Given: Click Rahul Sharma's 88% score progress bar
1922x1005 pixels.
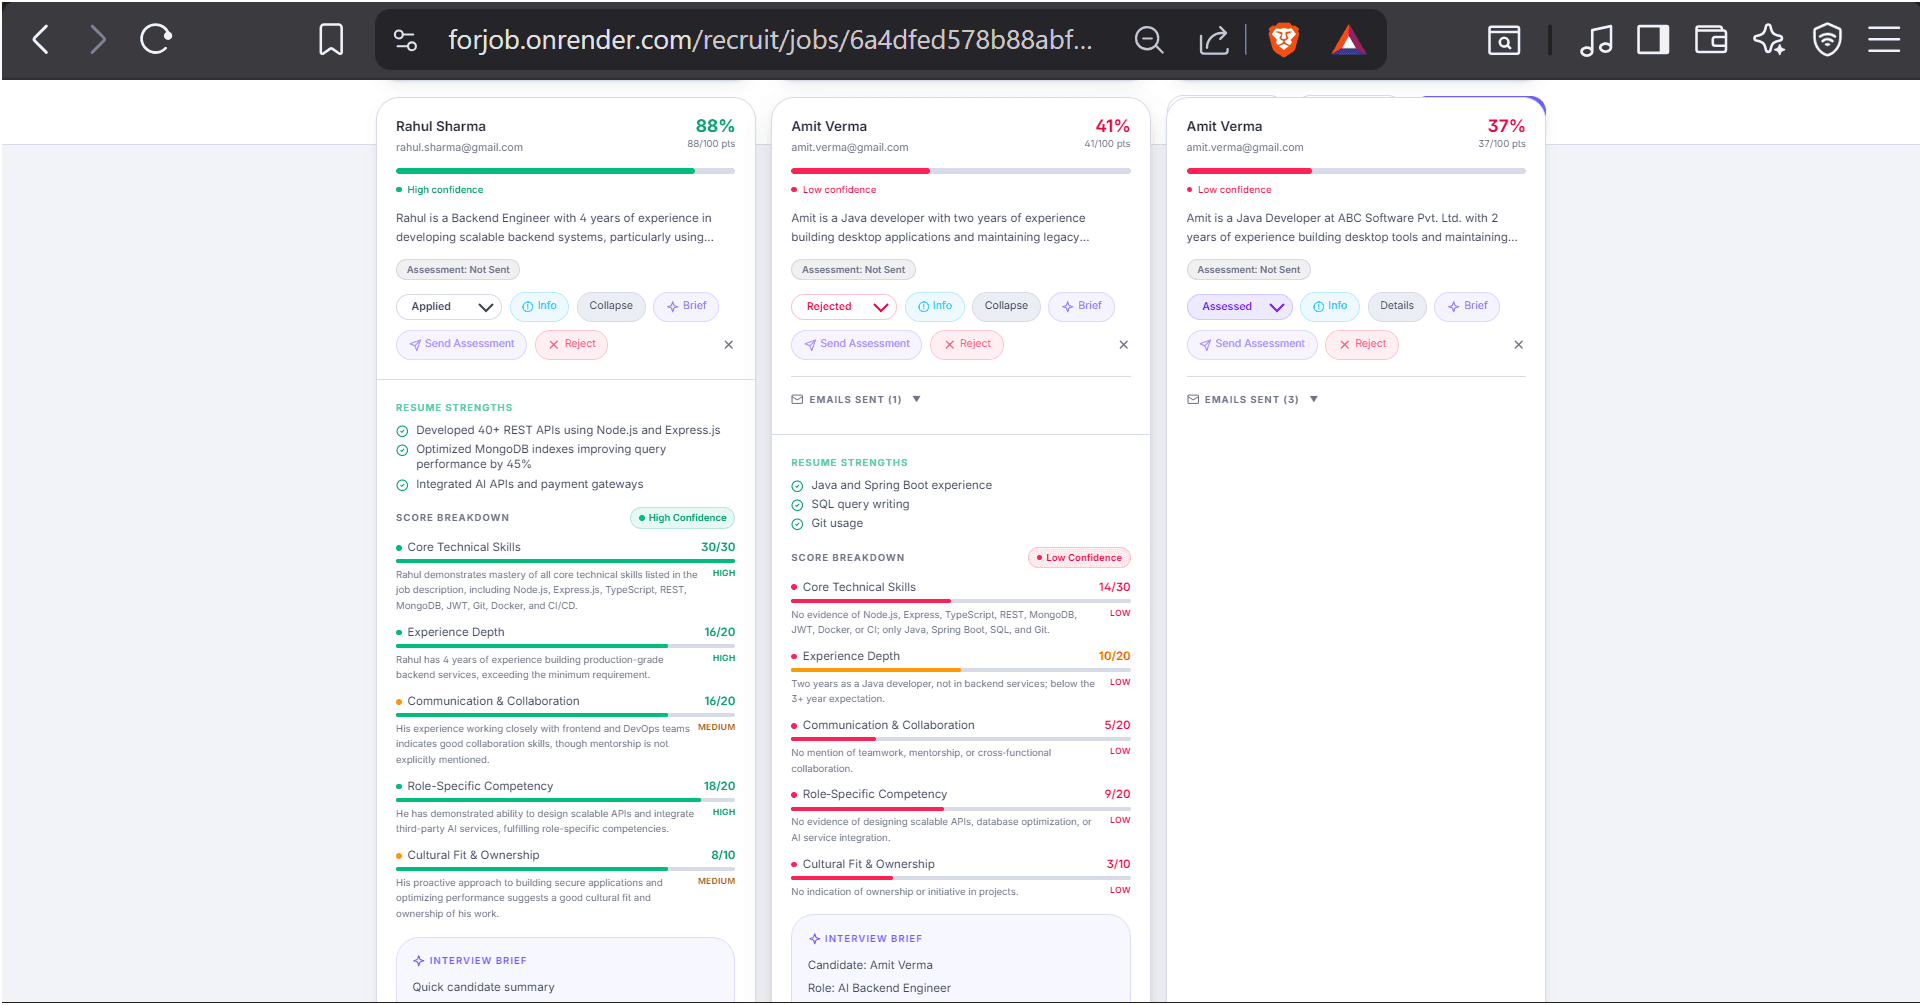Looking at the screenshot, I should (565, 171).
